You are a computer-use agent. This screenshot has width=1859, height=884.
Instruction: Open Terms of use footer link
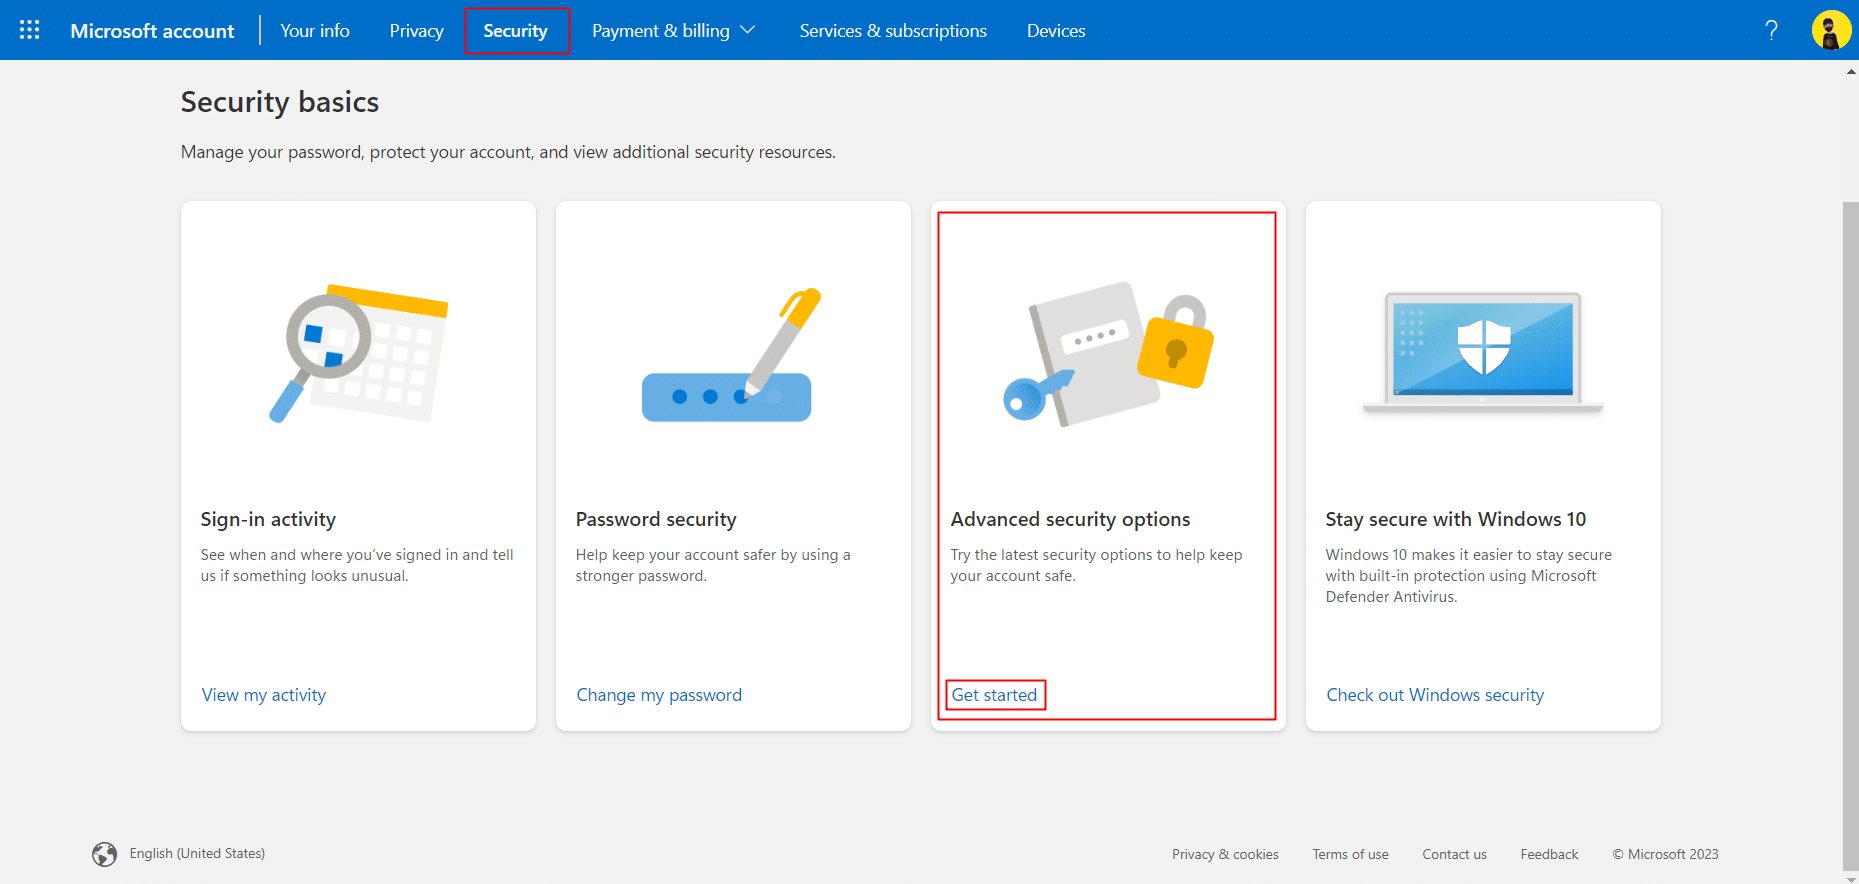[x=1350, y=854]
